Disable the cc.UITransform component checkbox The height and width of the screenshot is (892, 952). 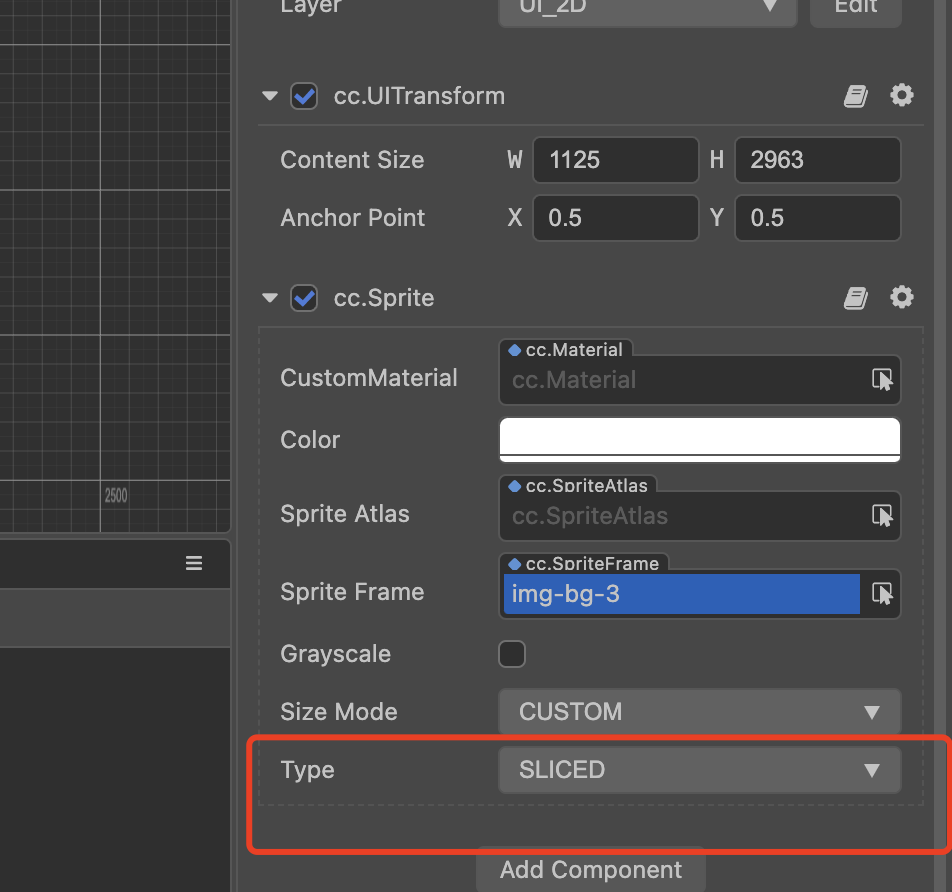coord(304,97)
